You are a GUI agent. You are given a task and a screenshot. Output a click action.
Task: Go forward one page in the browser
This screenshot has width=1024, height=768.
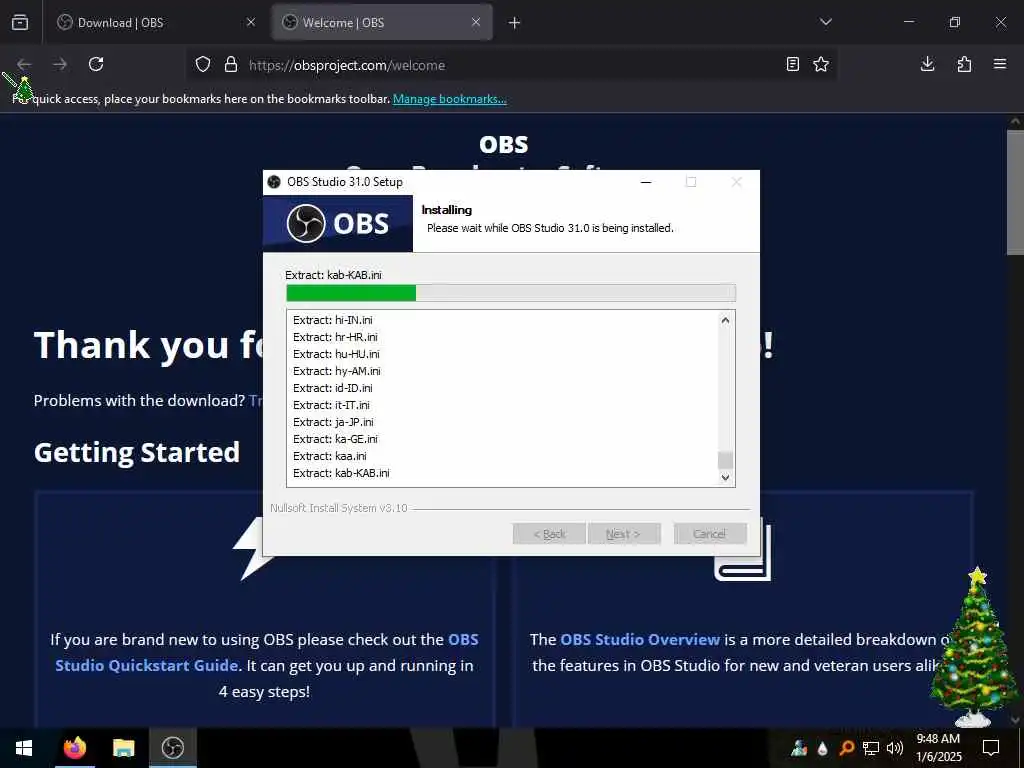click(x=60, y=64)
